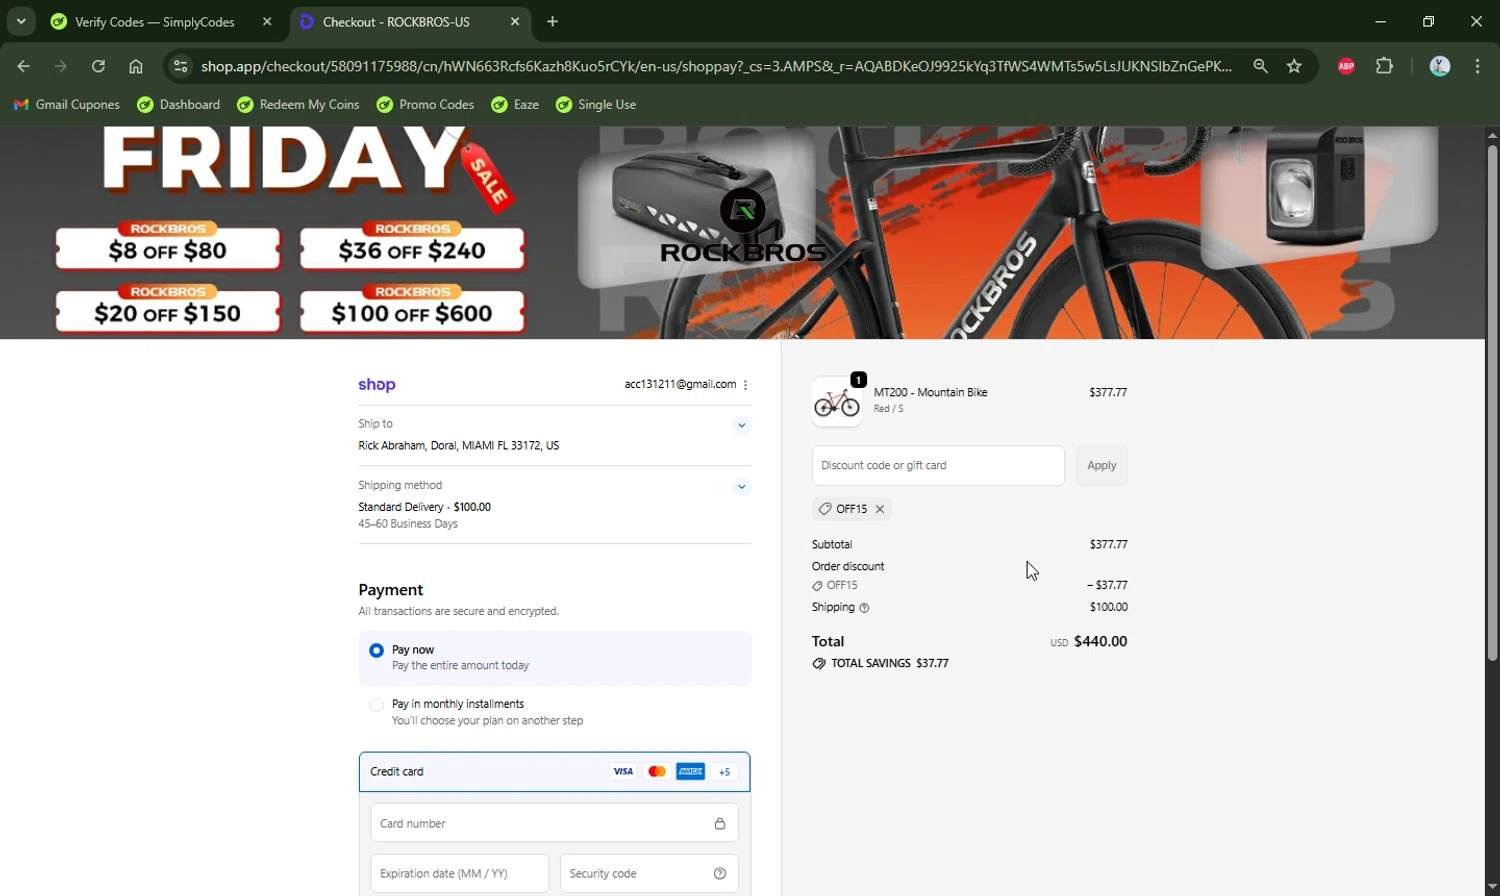Focus the Discount code or gift card field
1500x896 pixels.
(938, 465)
